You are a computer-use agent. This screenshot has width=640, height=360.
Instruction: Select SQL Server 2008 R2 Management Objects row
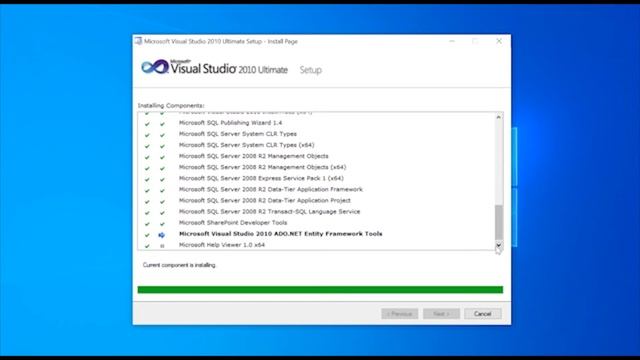(x=253, y=156)
